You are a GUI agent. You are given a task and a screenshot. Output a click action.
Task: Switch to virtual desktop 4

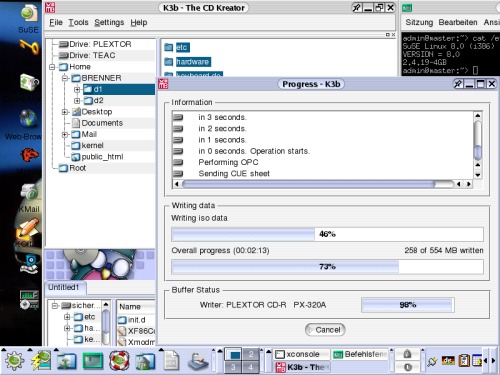pos(251,367)
